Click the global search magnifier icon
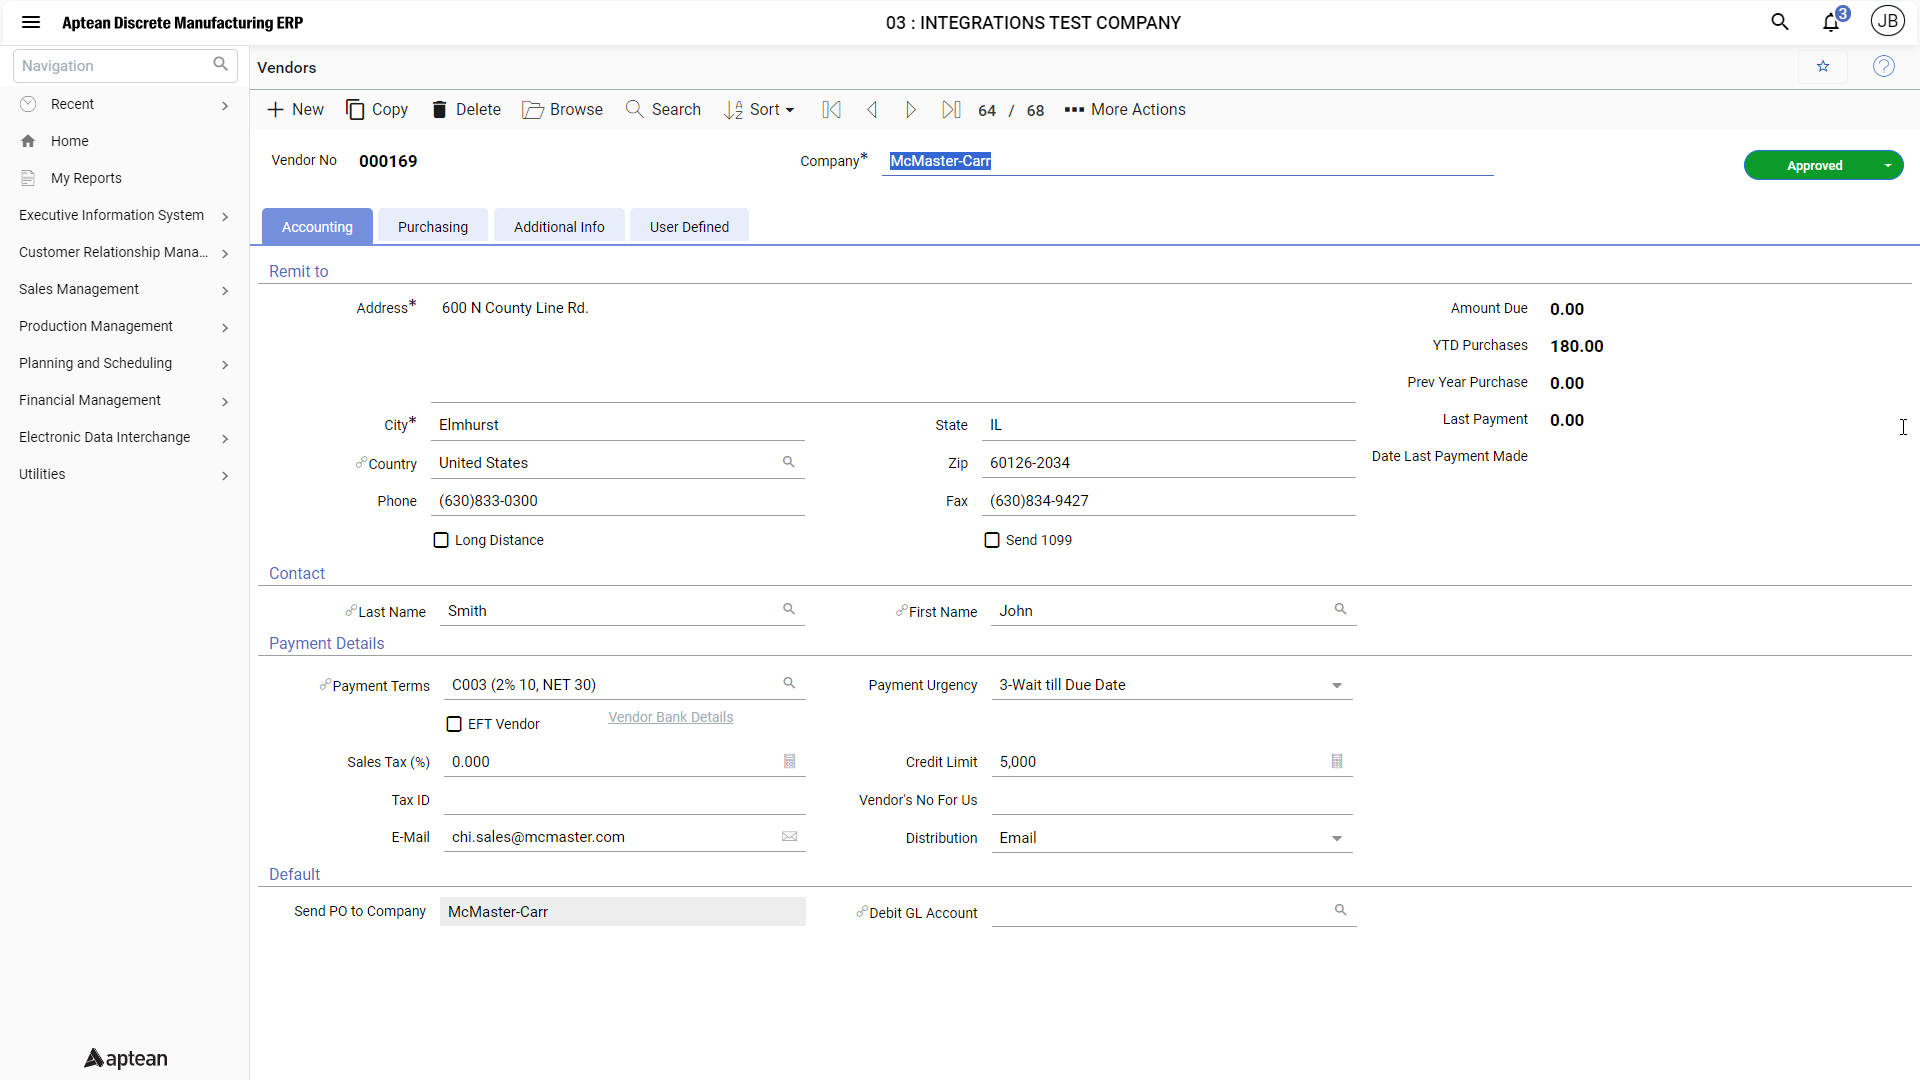Viewport: 1920px width, 1080px height. 1780,21
